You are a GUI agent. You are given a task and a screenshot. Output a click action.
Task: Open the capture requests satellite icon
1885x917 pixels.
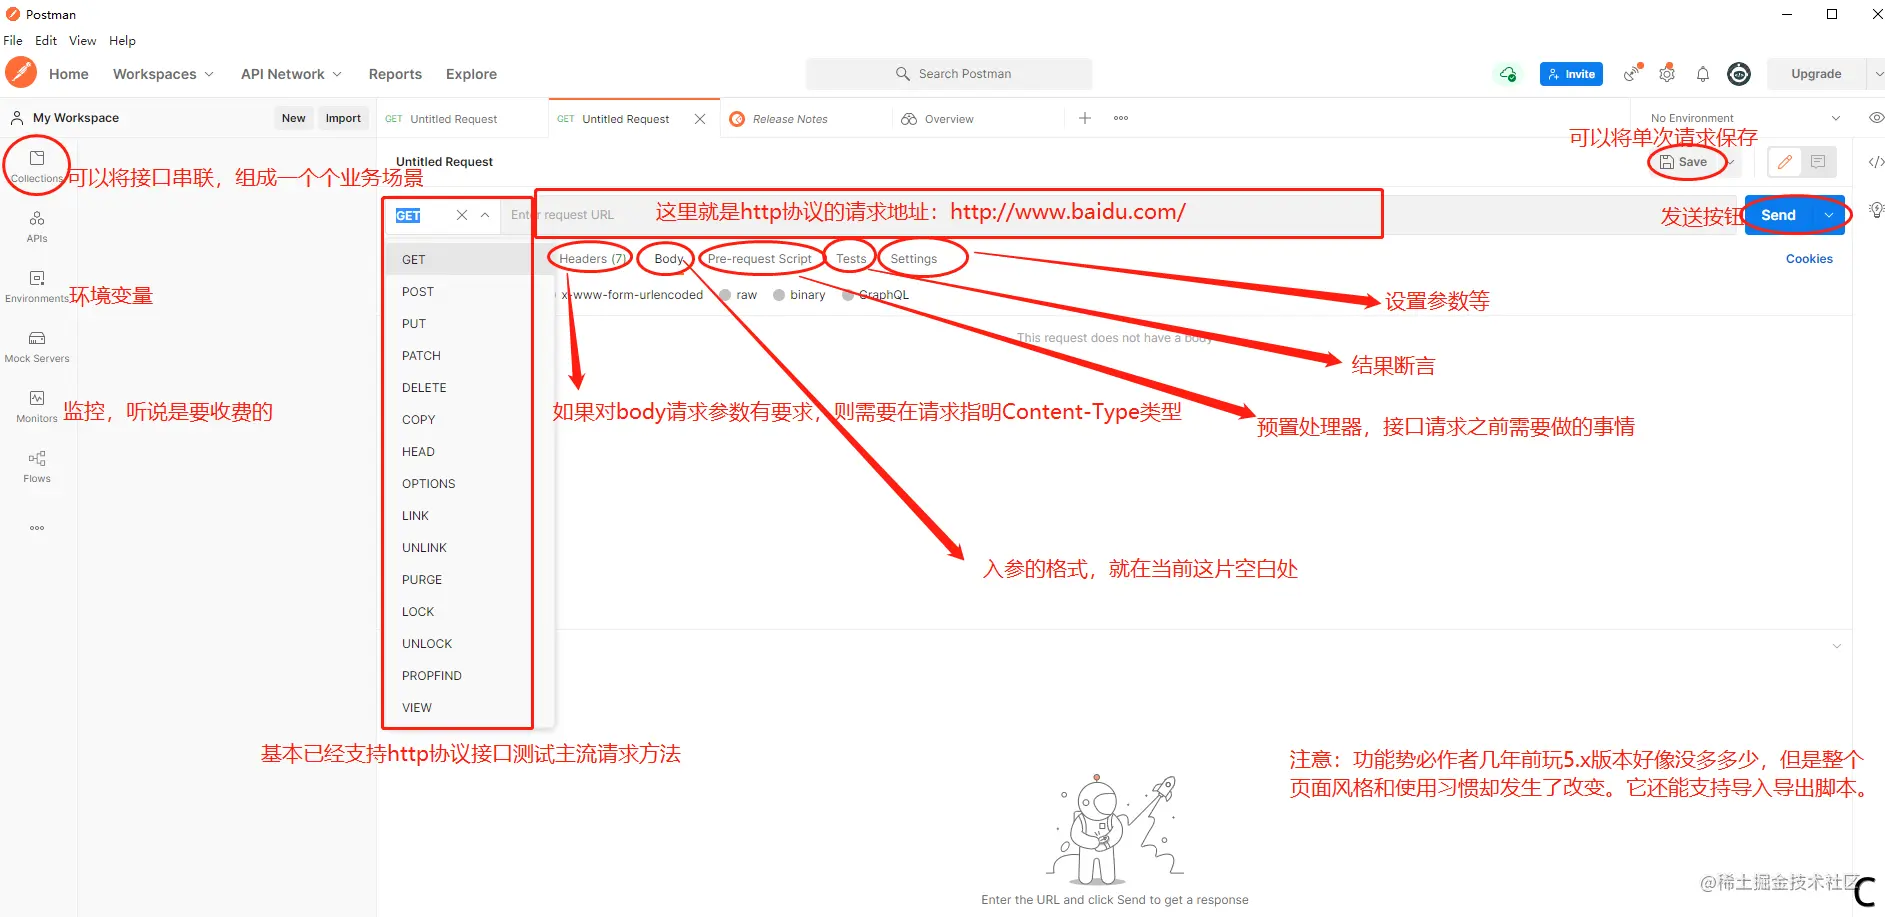[1632, 73]
